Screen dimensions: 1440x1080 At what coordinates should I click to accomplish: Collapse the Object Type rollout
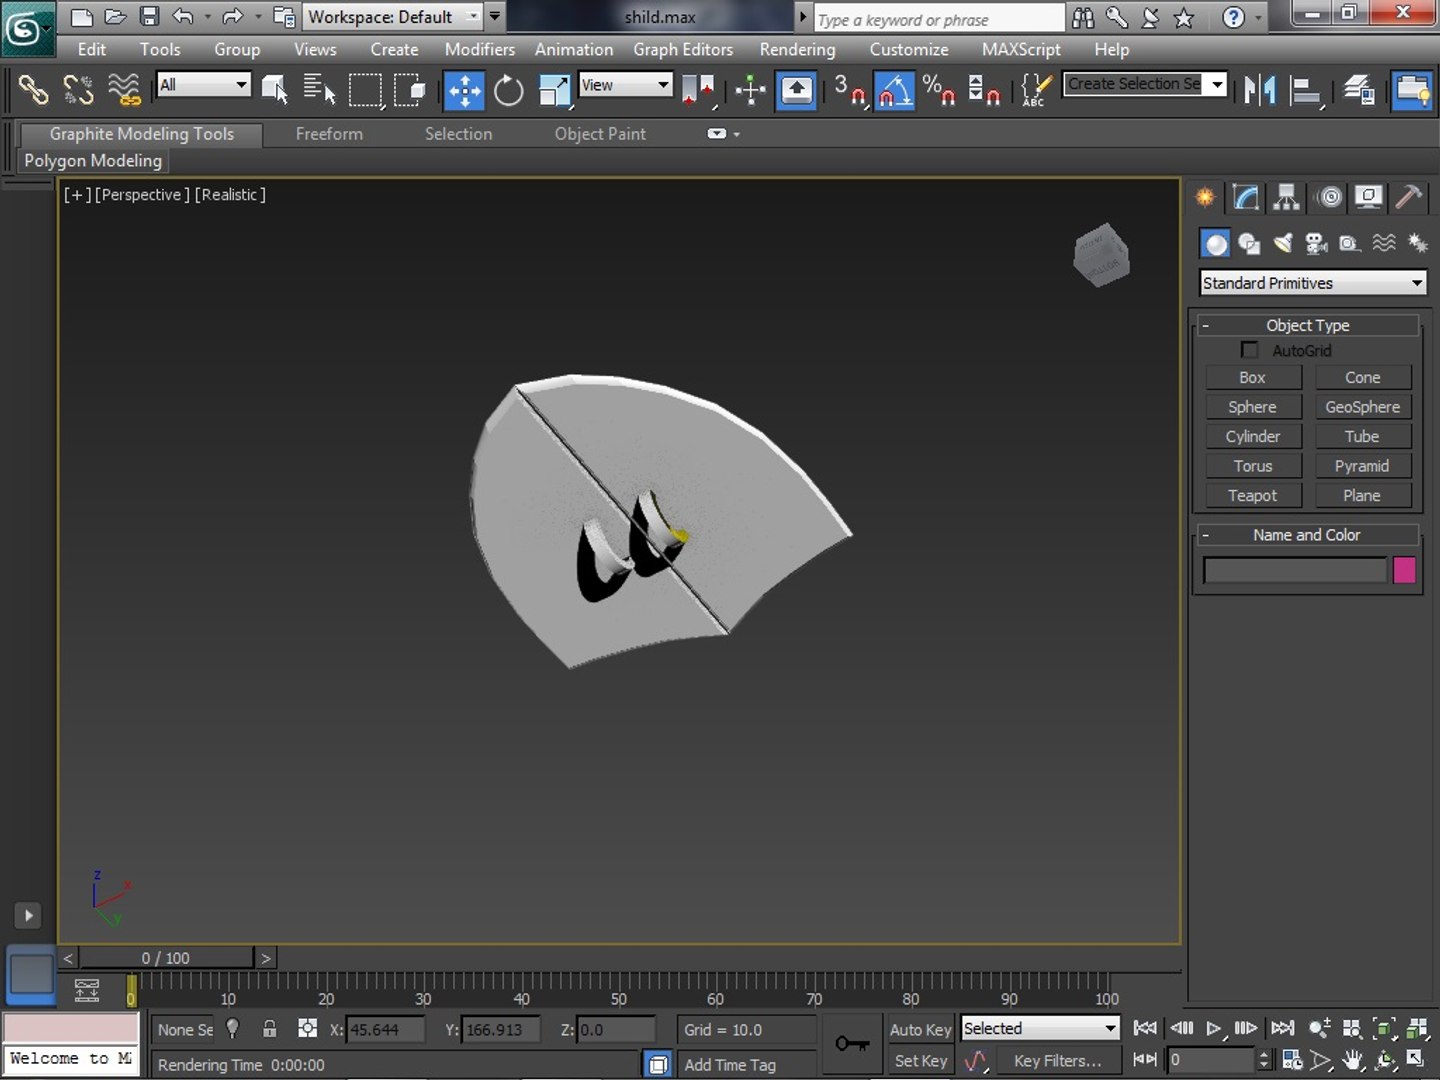pos(1307,325)
